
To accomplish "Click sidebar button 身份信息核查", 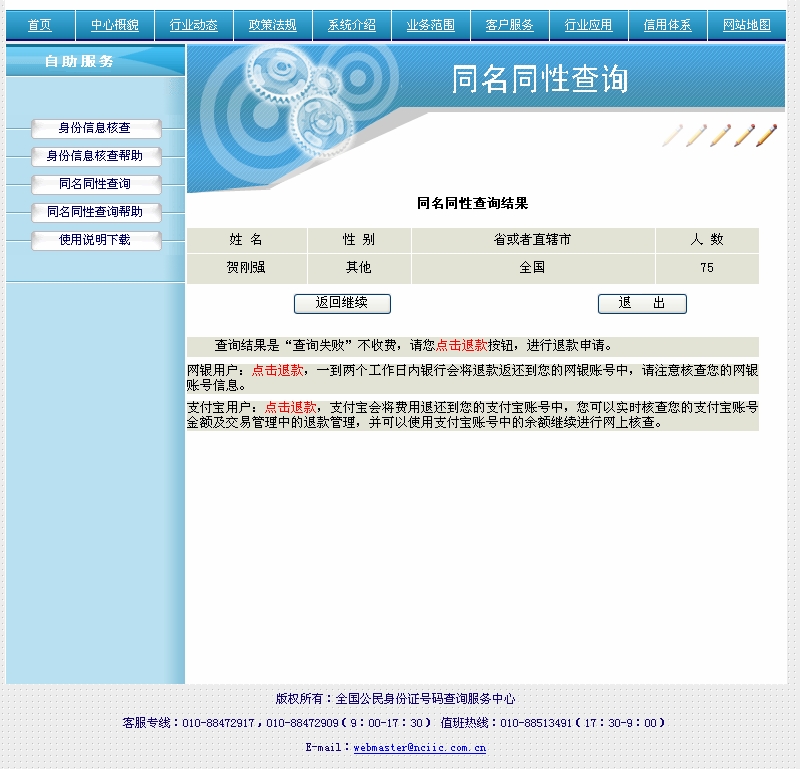I will point(96,128).
